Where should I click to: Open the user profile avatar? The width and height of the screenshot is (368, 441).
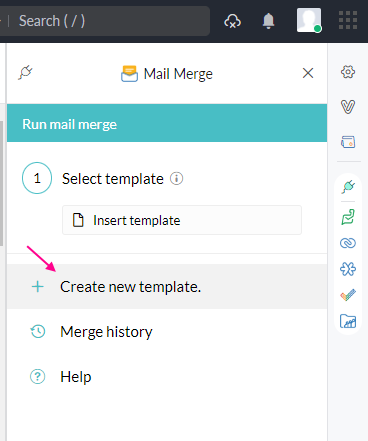pos(309,20)
